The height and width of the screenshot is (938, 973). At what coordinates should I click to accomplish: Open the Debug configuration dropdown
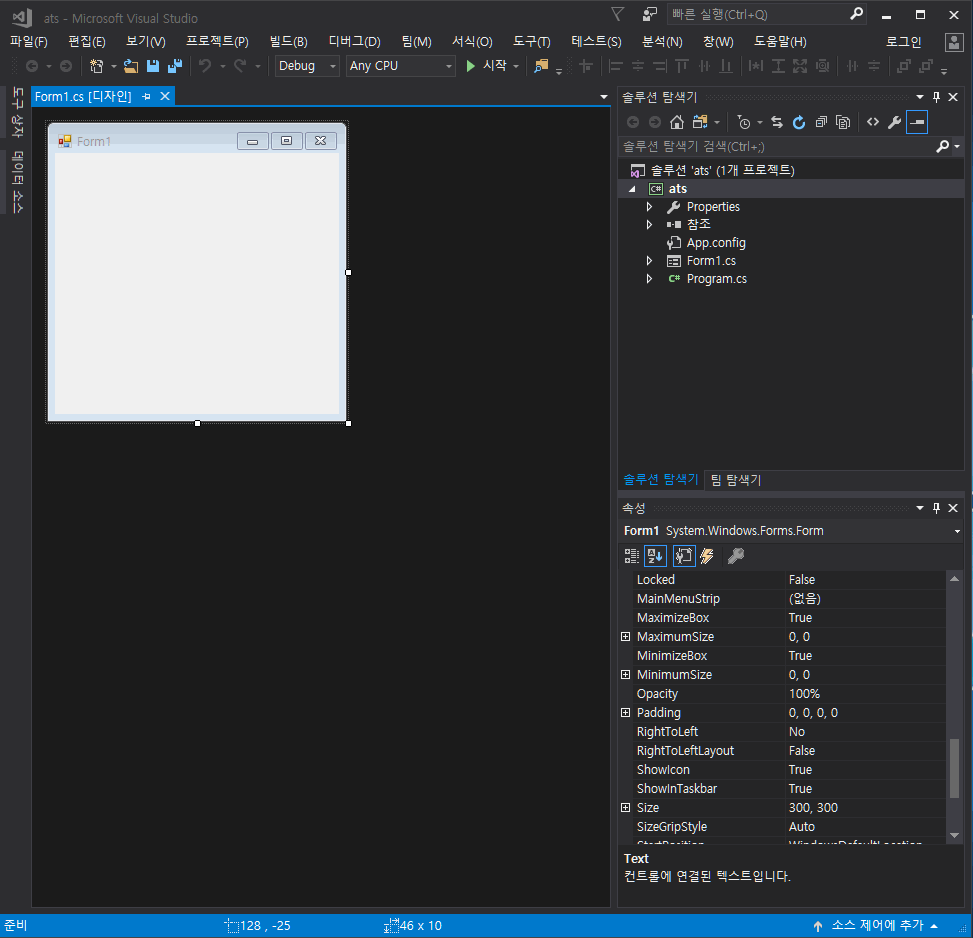307,66
